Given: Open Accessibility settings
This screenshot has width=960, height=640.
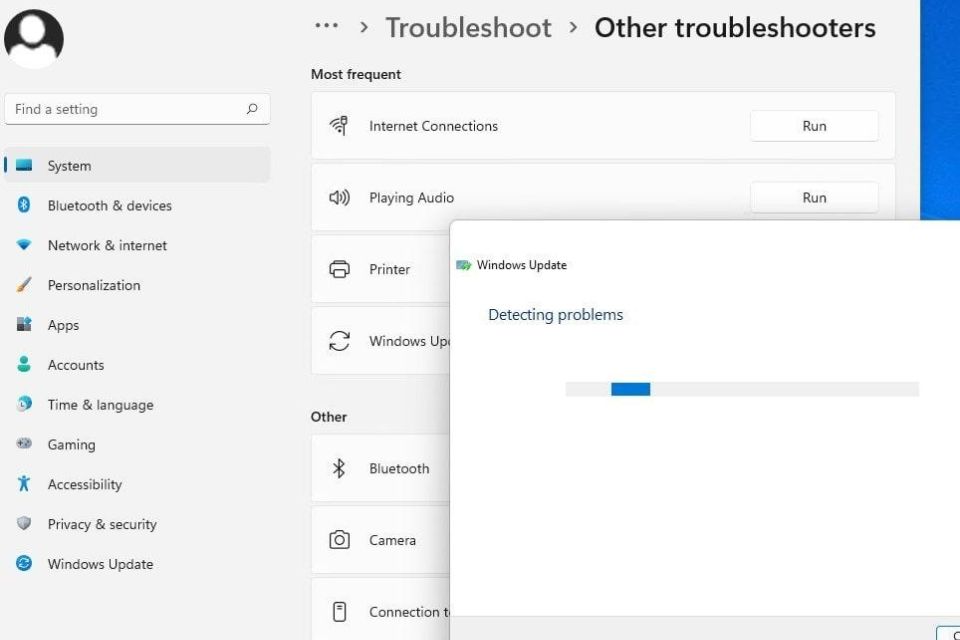Looking at the screenshot, I should (137, 484).
